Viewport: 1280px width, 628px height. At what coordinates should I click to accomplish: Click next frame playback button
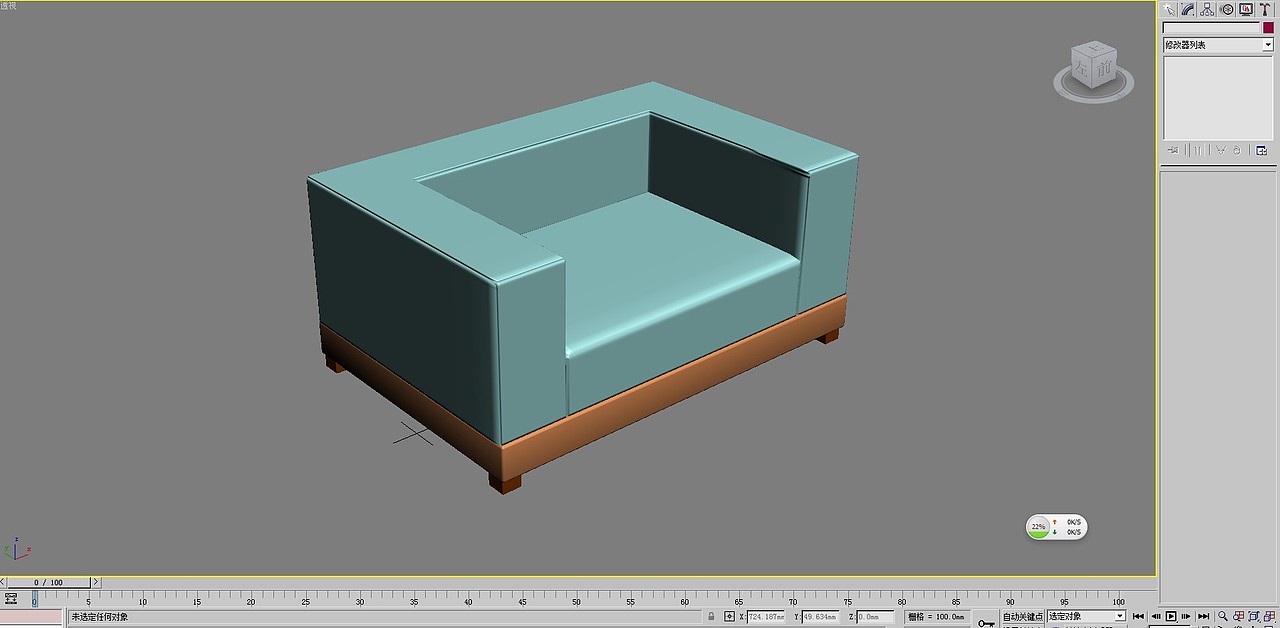click(x=1186, y=616)
